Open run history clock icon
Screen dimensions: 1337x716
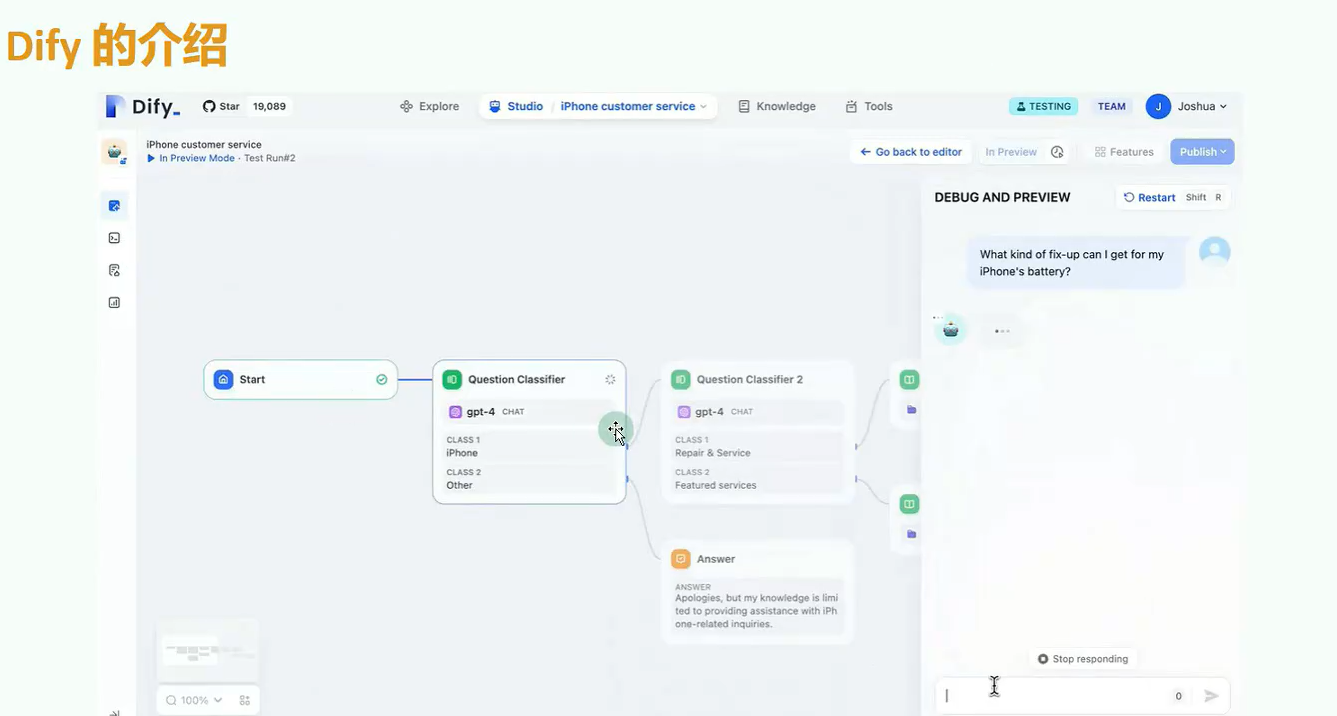[1057, 152]
